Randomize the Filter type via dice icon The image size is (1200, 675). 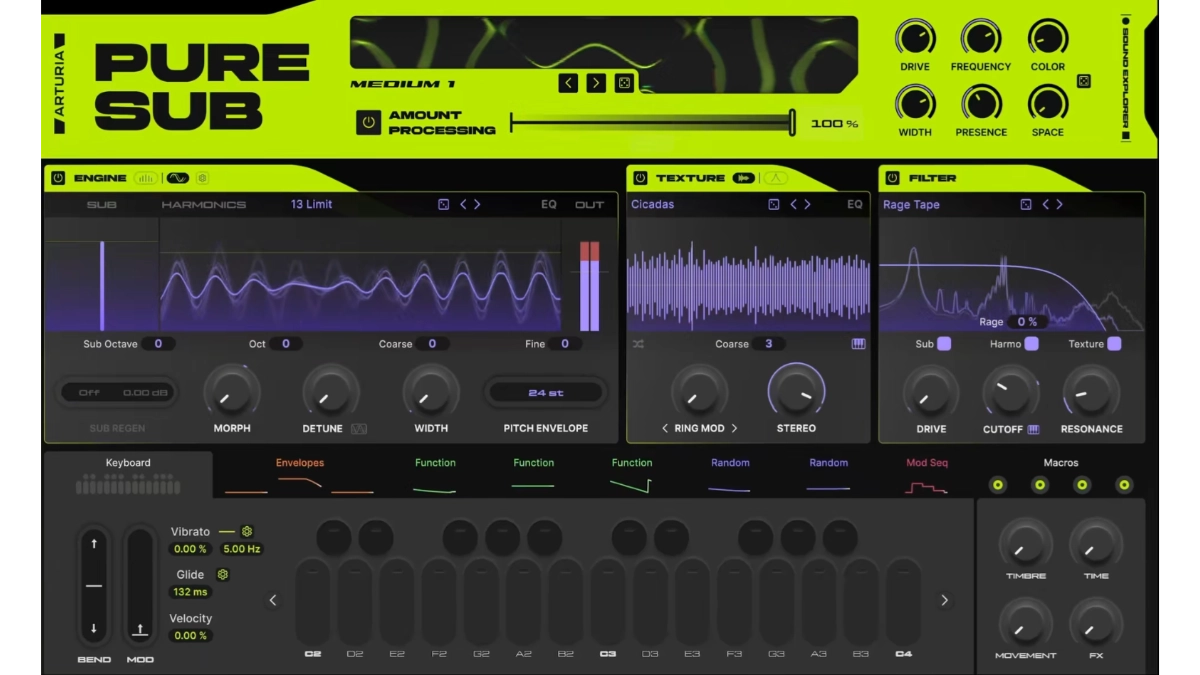pyautogui.click(x=1026, y=204)
